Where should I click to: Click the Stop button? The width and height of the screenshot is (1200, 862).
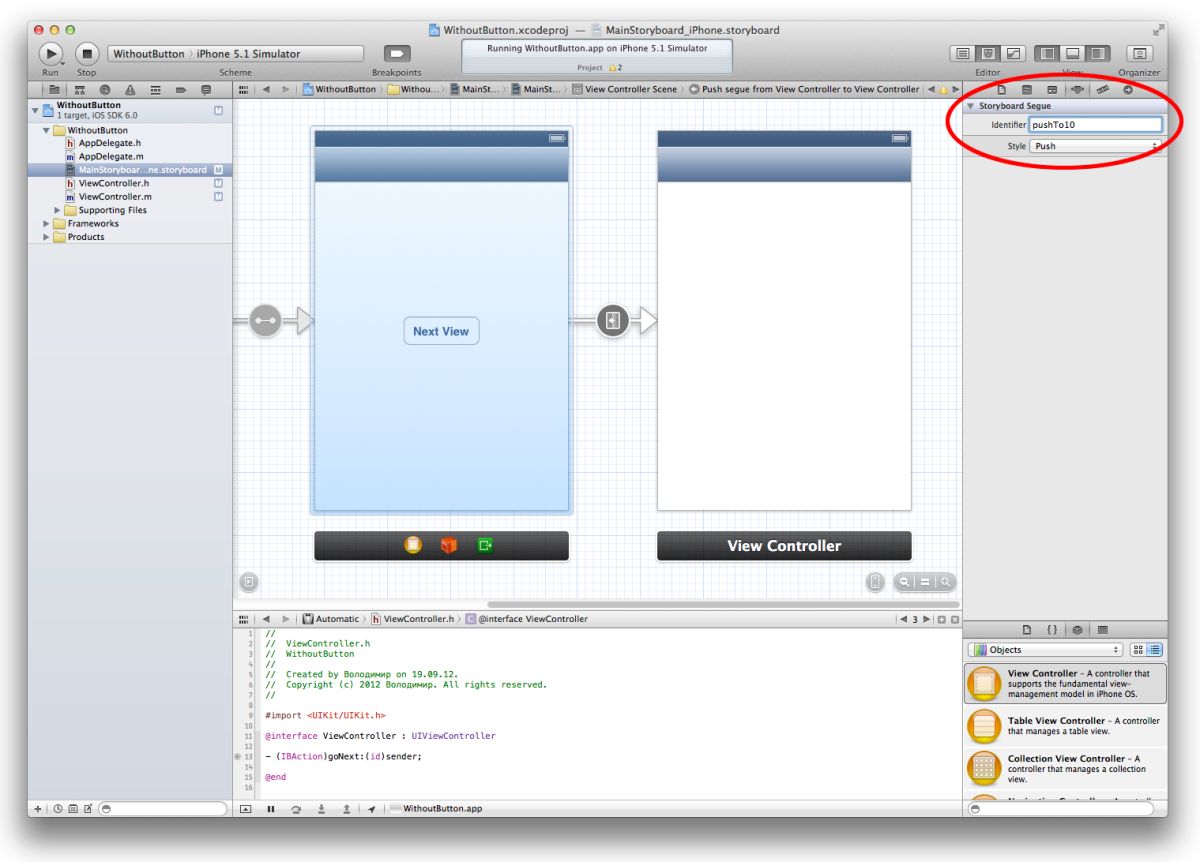click(x=87, y=54)
